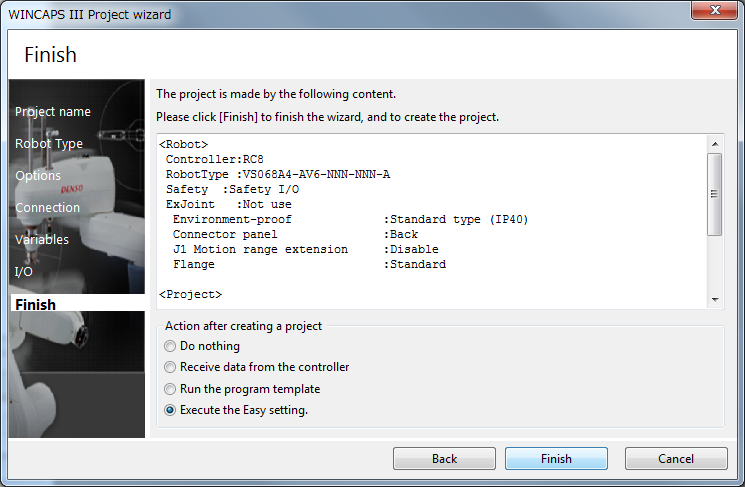This screenshot has width=745, height=487.
Task: Switch to the Options step
Action: 38,176
